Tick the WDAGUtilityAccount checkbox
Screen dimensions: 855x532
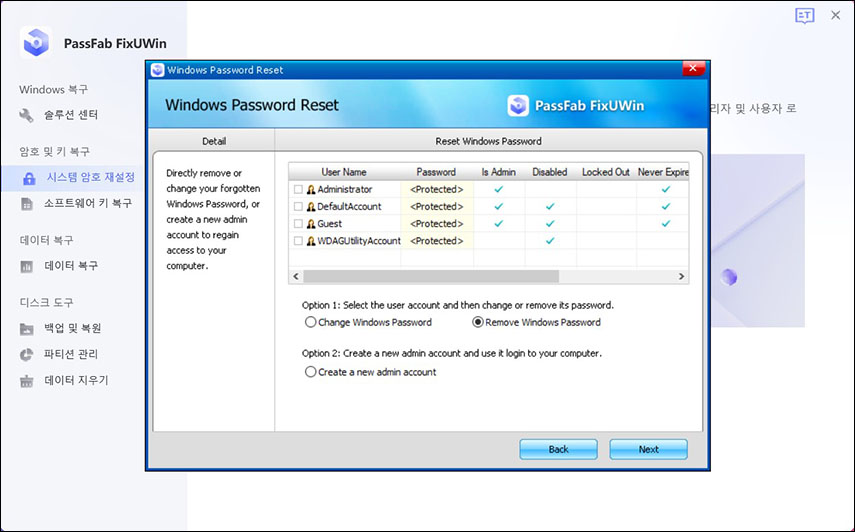[x=298, y=241]
